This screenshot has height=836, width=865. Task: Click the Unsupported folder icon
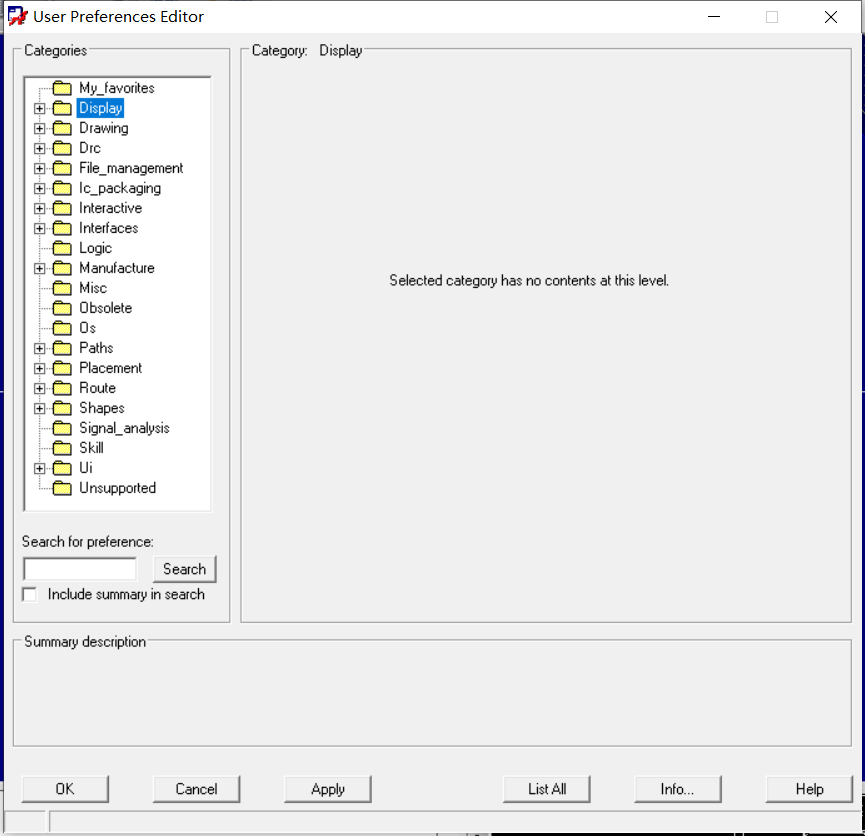point(62,488)
